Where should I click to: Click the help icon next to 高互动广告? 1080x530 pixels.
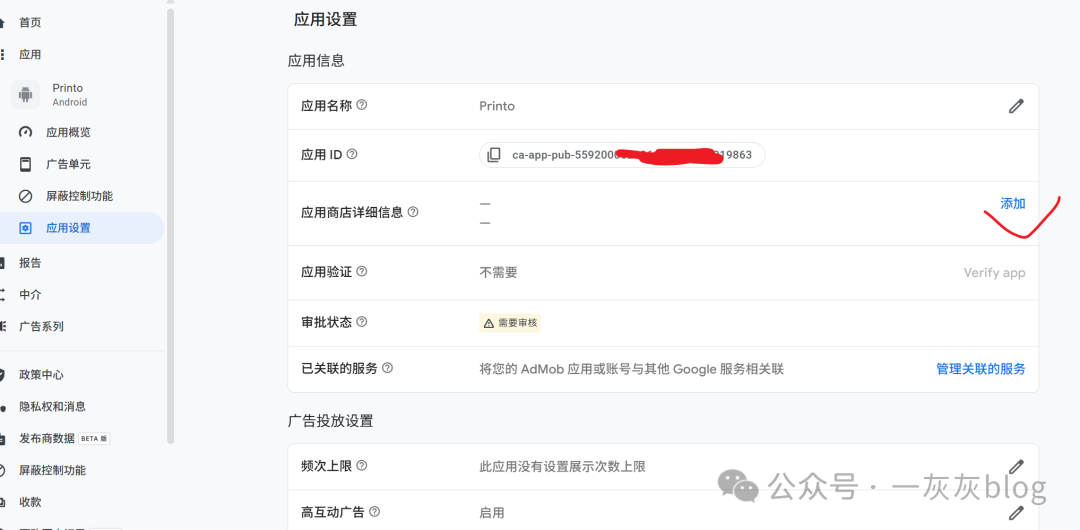(x=374, y=511)
